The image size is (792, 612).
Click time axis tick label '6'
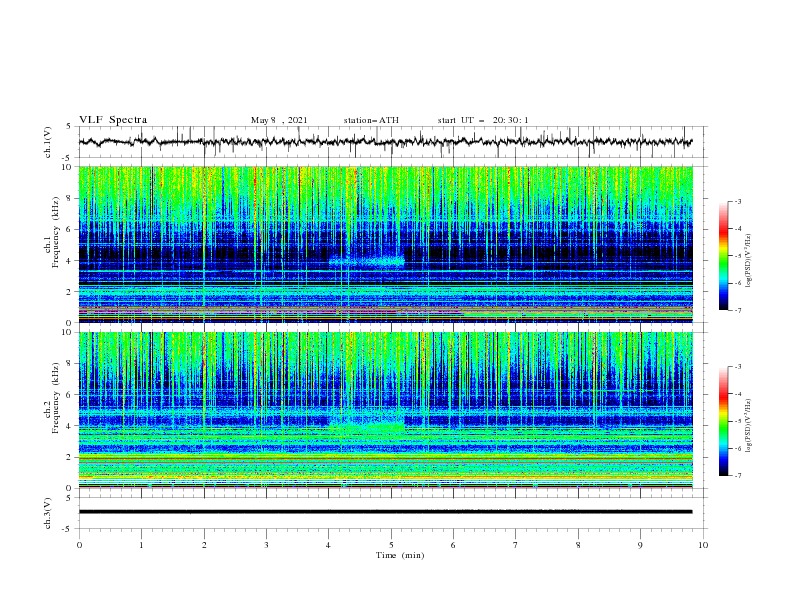453,545
